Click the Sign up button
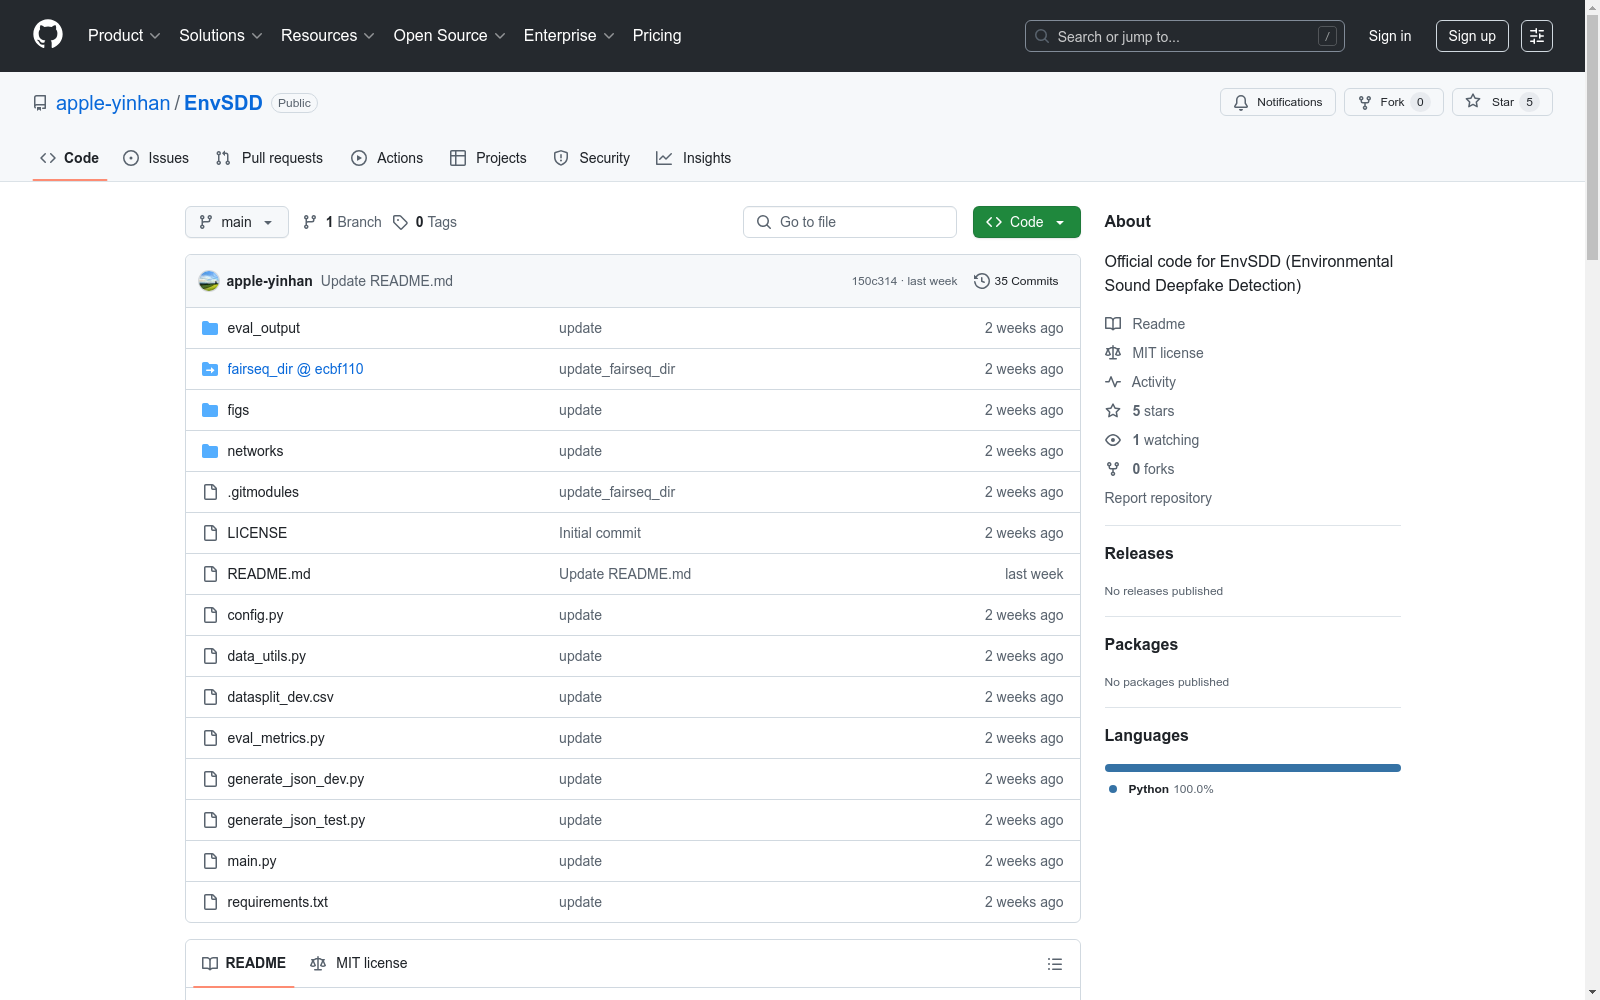The image size is (1600, 1000). (x=1472, y=36)
